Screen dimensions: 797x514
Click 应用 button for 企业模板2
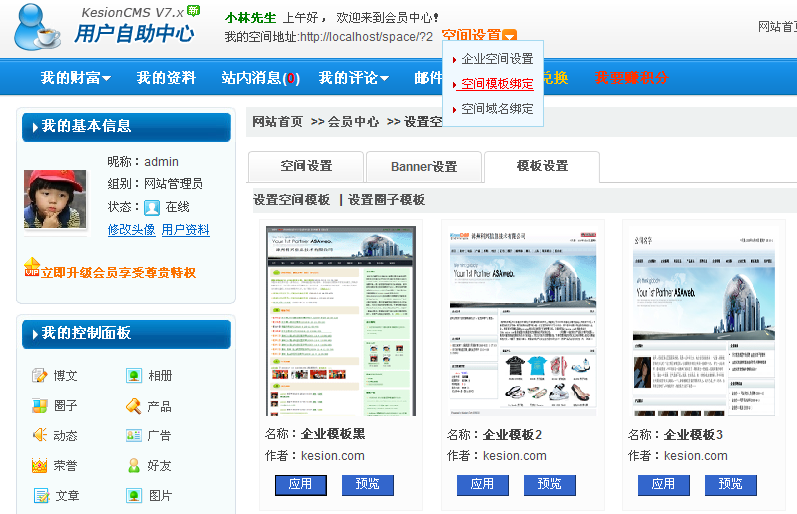pos(482,485)
